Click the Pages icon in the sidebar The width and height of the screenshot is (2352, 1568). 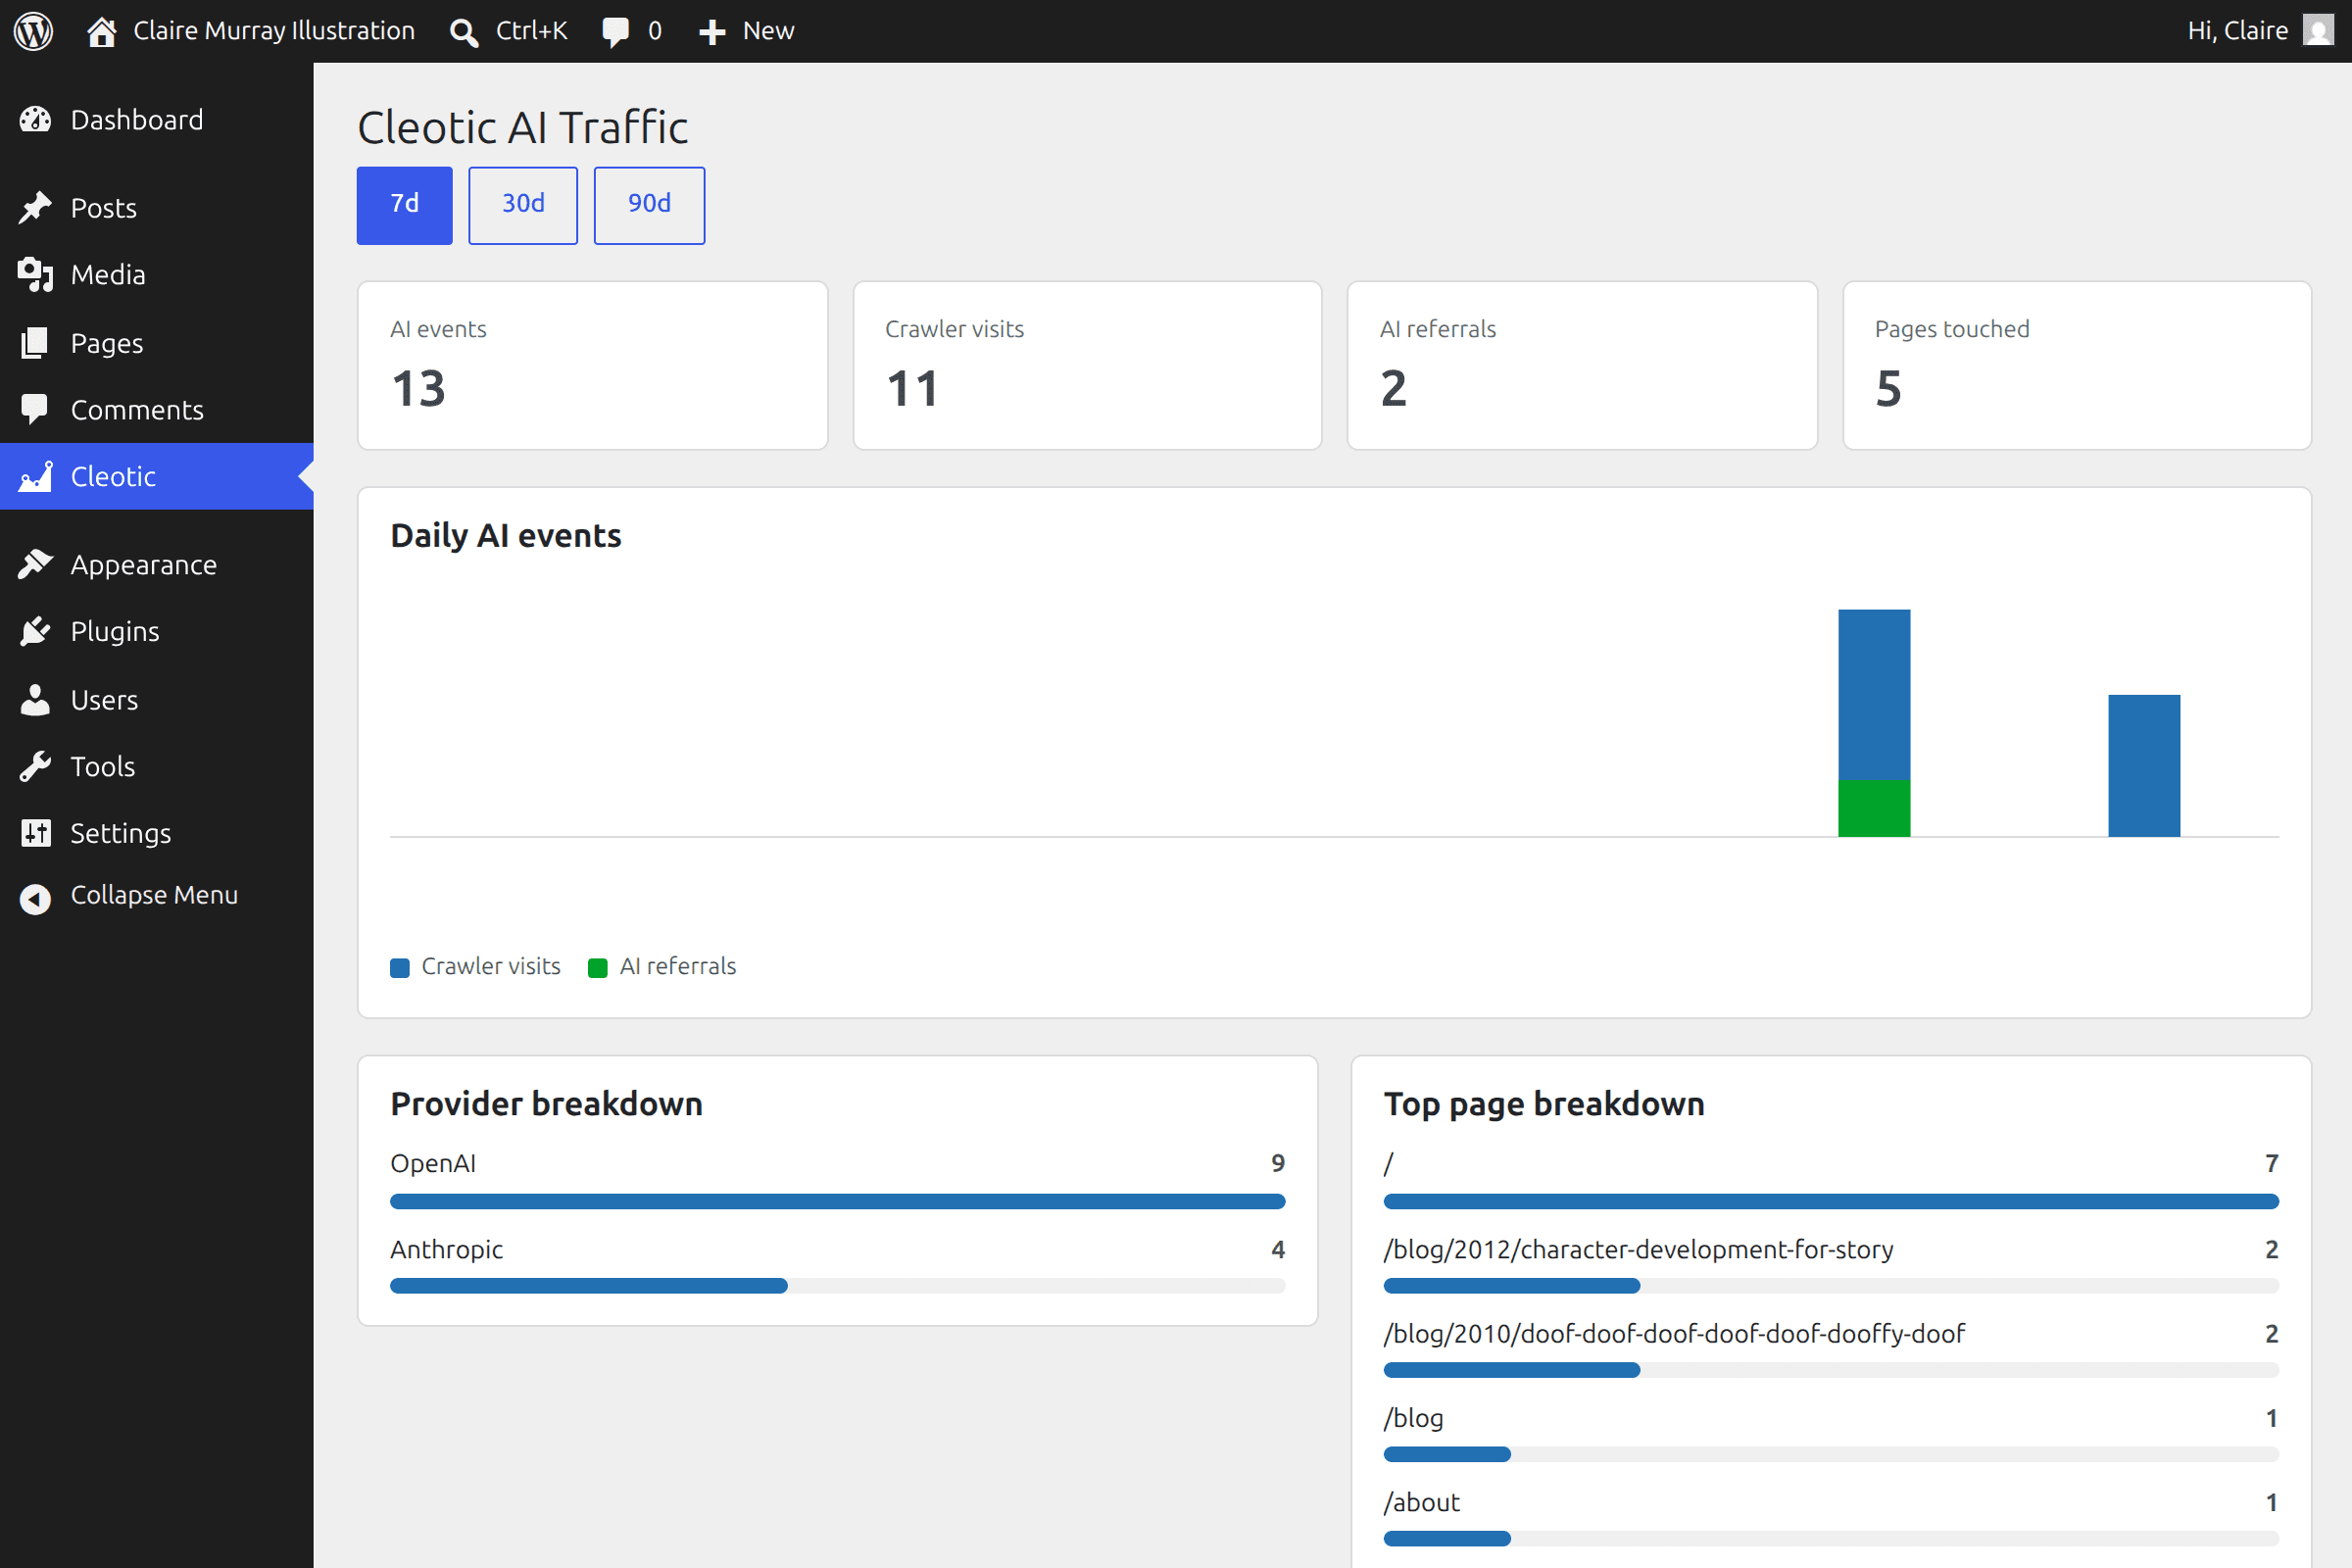pyautogui.click(x=35, y=343)
